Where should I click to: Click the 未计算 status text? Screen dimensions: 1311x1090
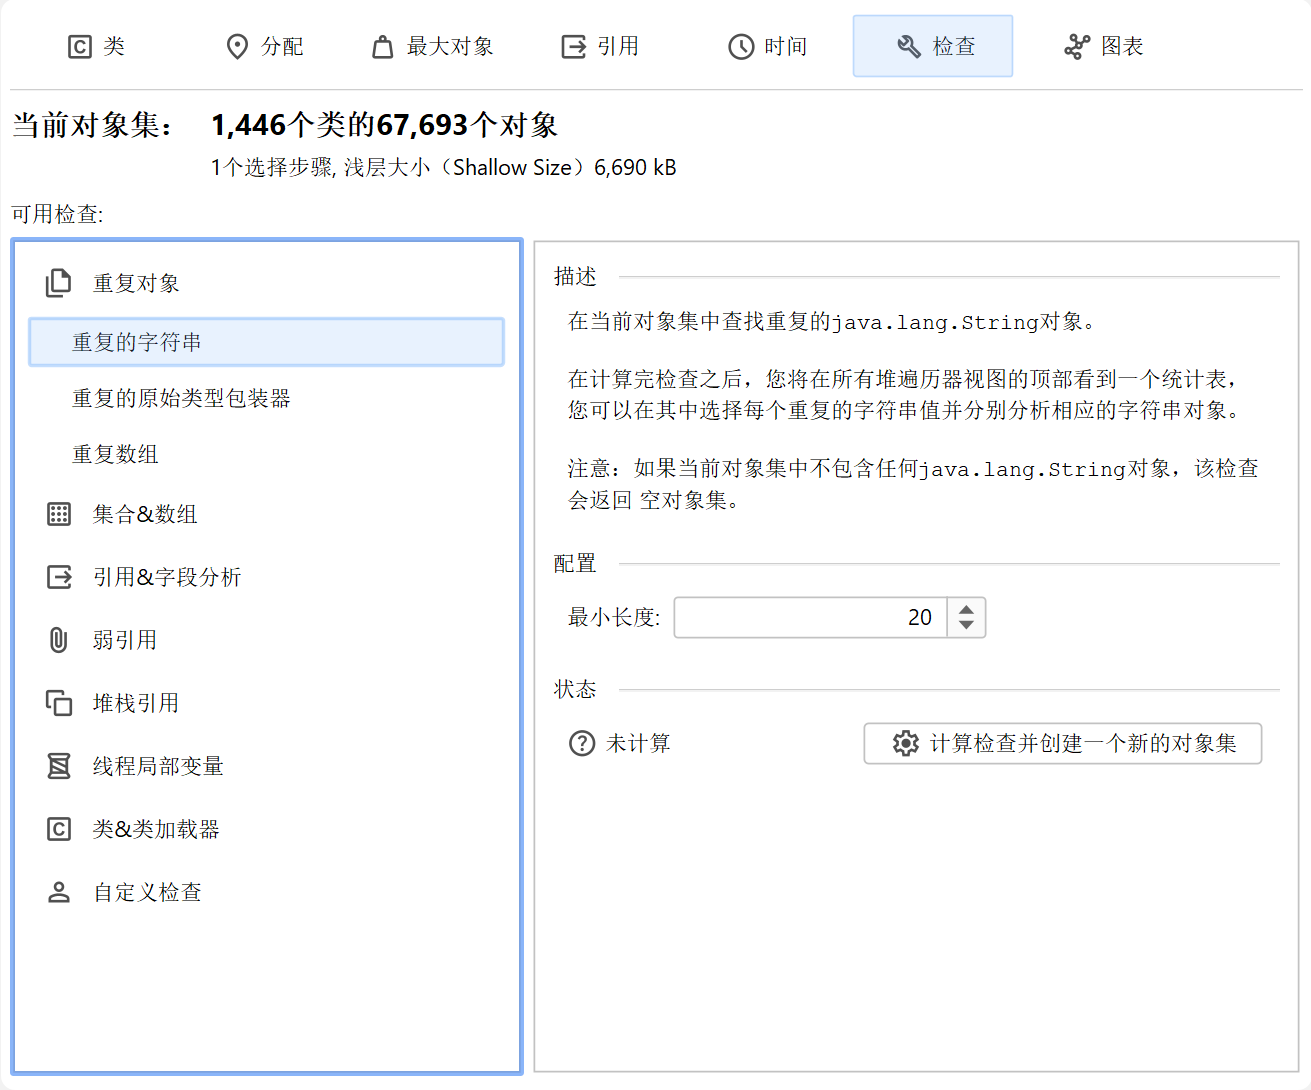pyautogui.click(x=638, y=743)
